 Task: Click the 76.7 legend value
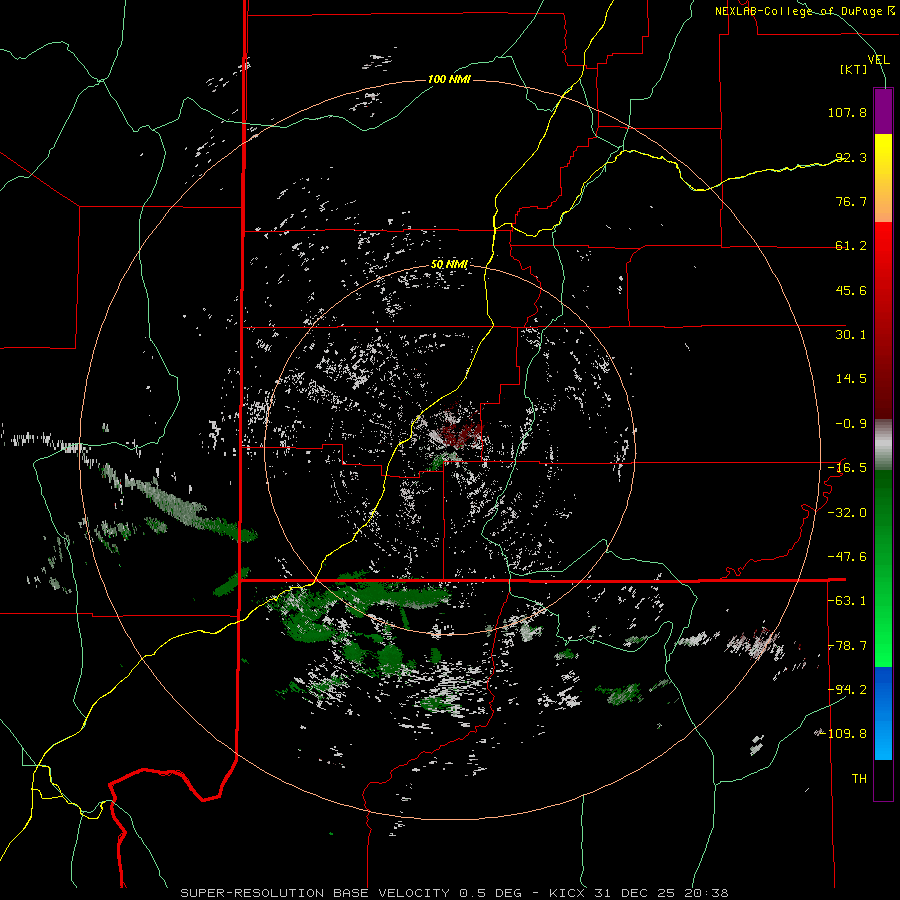coord(851,201)
